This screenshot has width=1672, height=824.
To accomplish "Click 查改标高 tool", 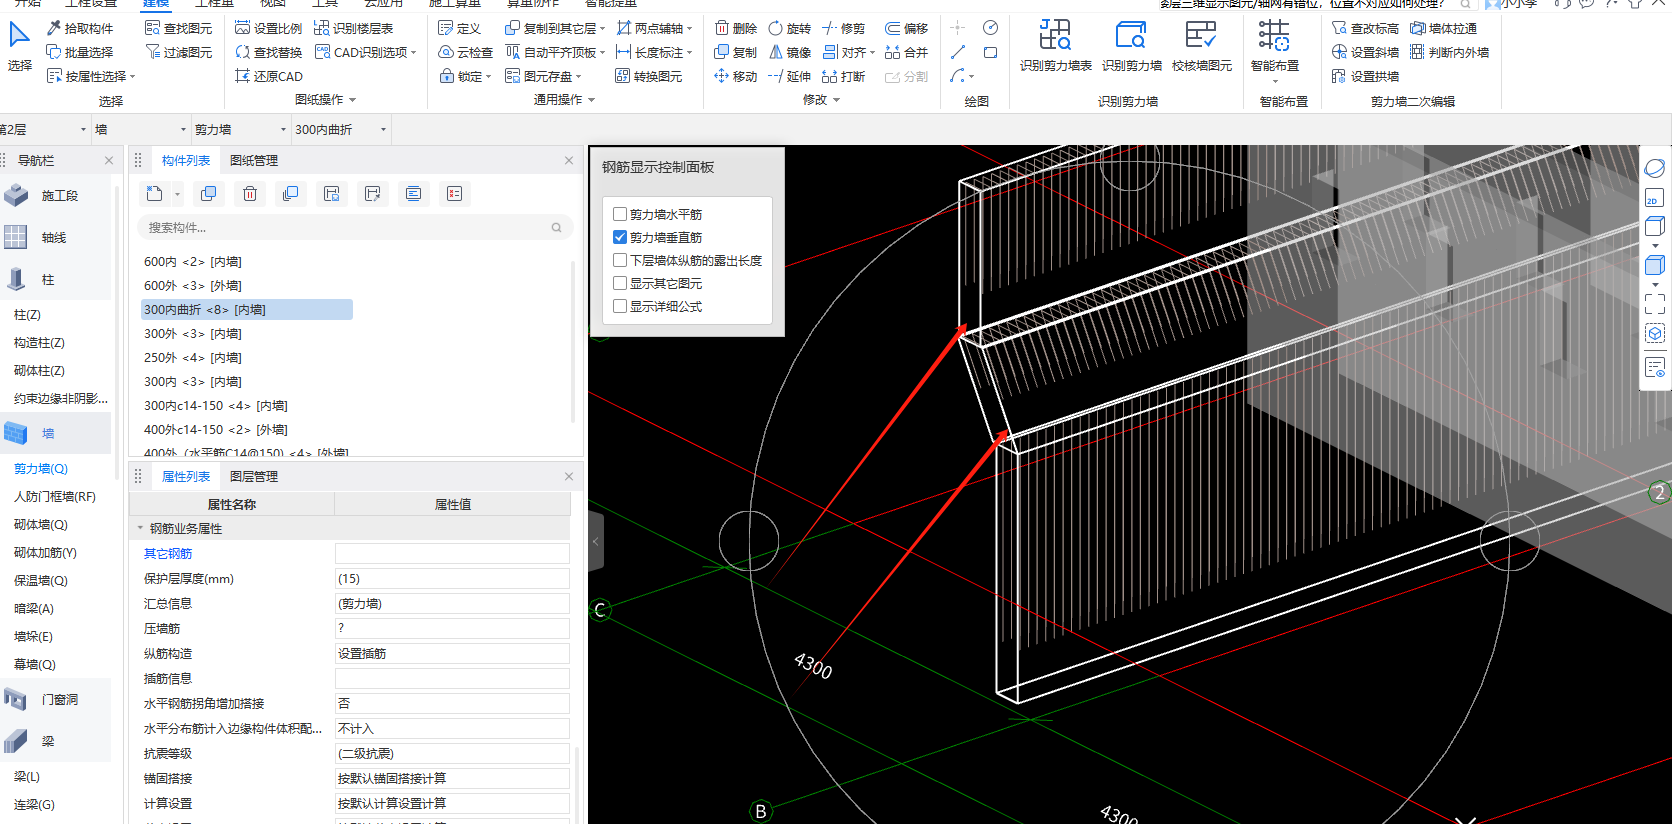I will coord(1366,28).
